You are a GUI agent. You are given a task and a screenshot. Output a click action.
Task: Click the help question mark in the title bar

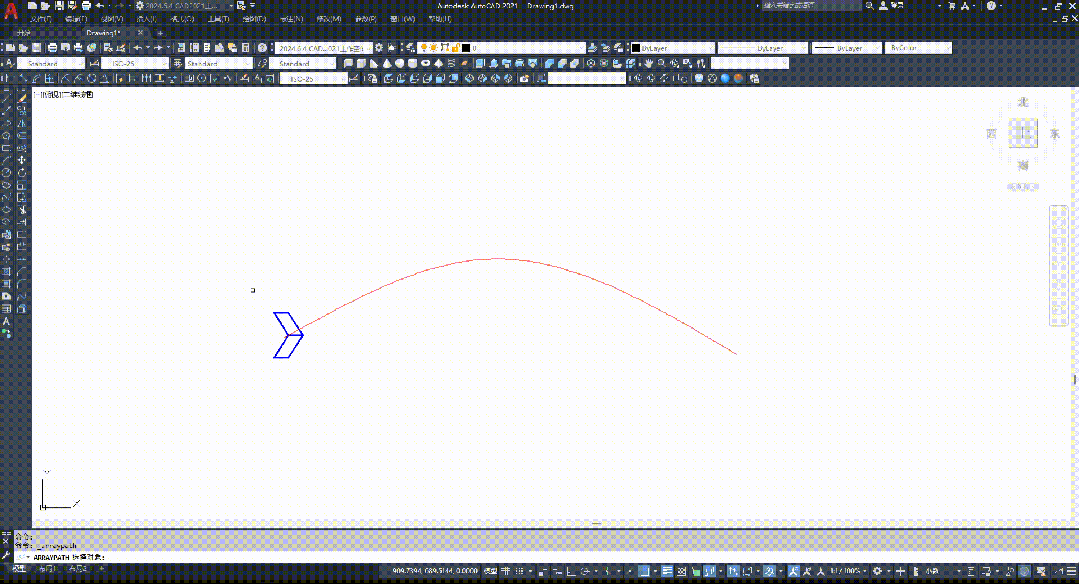point(991,6)
